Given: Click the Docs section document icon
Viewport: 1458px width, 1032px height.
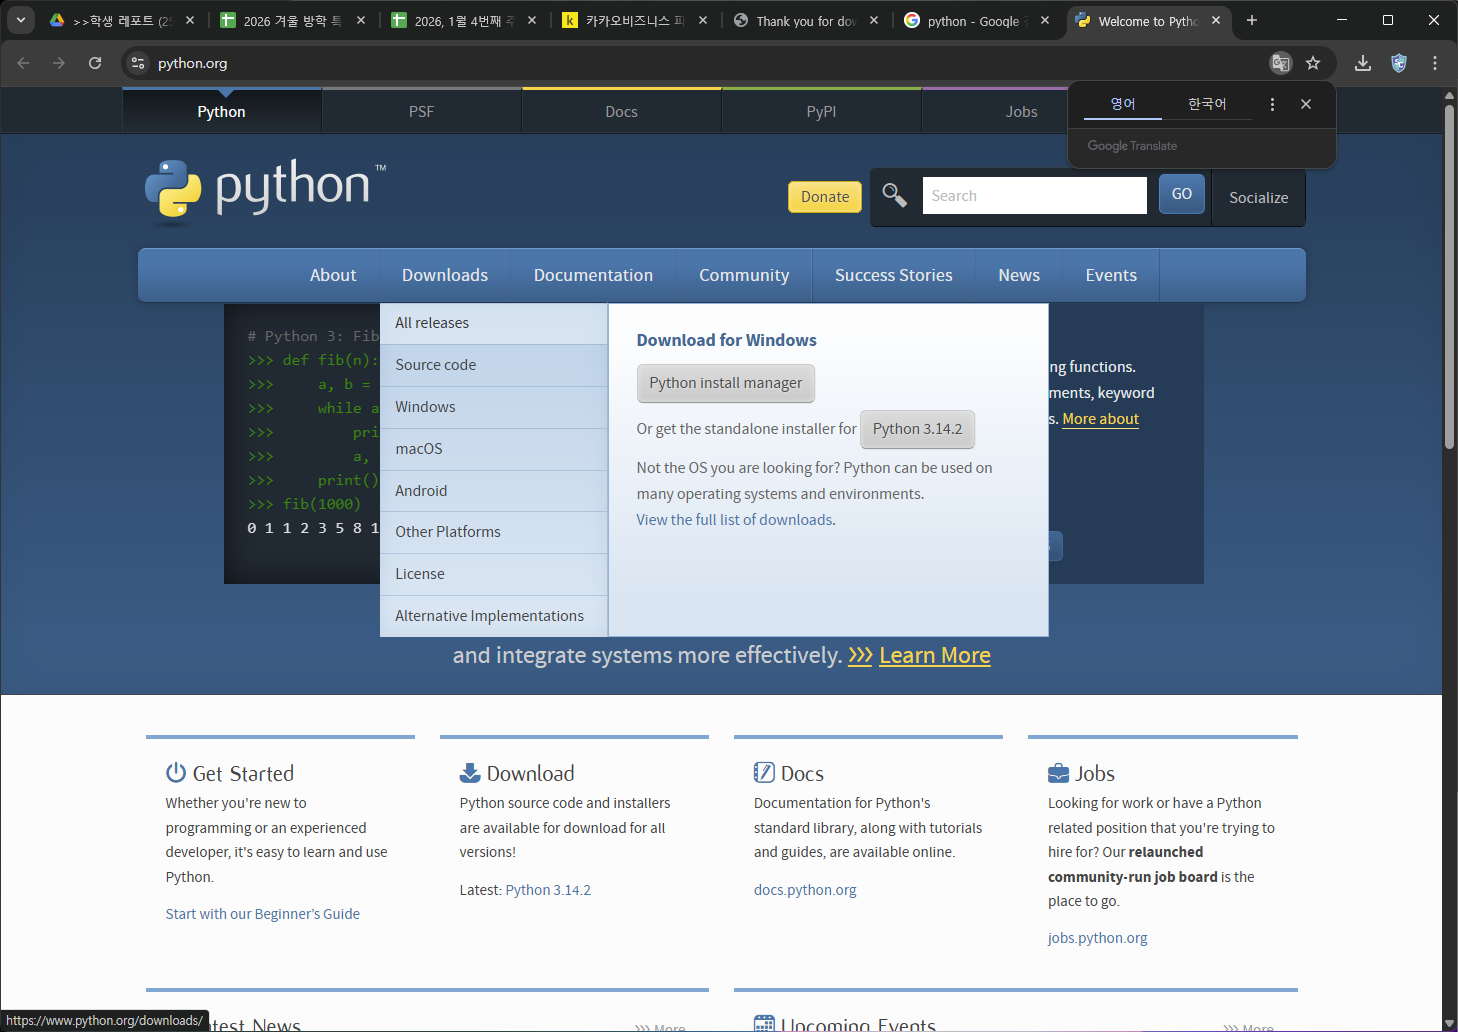Looking at the screenshot, I should 764,772.
